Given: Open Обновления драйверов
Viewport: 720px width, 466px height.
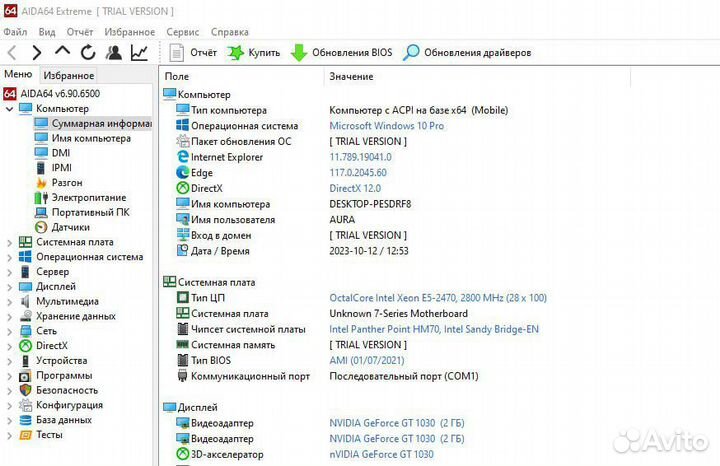Looking at the screenshot, I should pyautogui.click(x=467, y=53).
